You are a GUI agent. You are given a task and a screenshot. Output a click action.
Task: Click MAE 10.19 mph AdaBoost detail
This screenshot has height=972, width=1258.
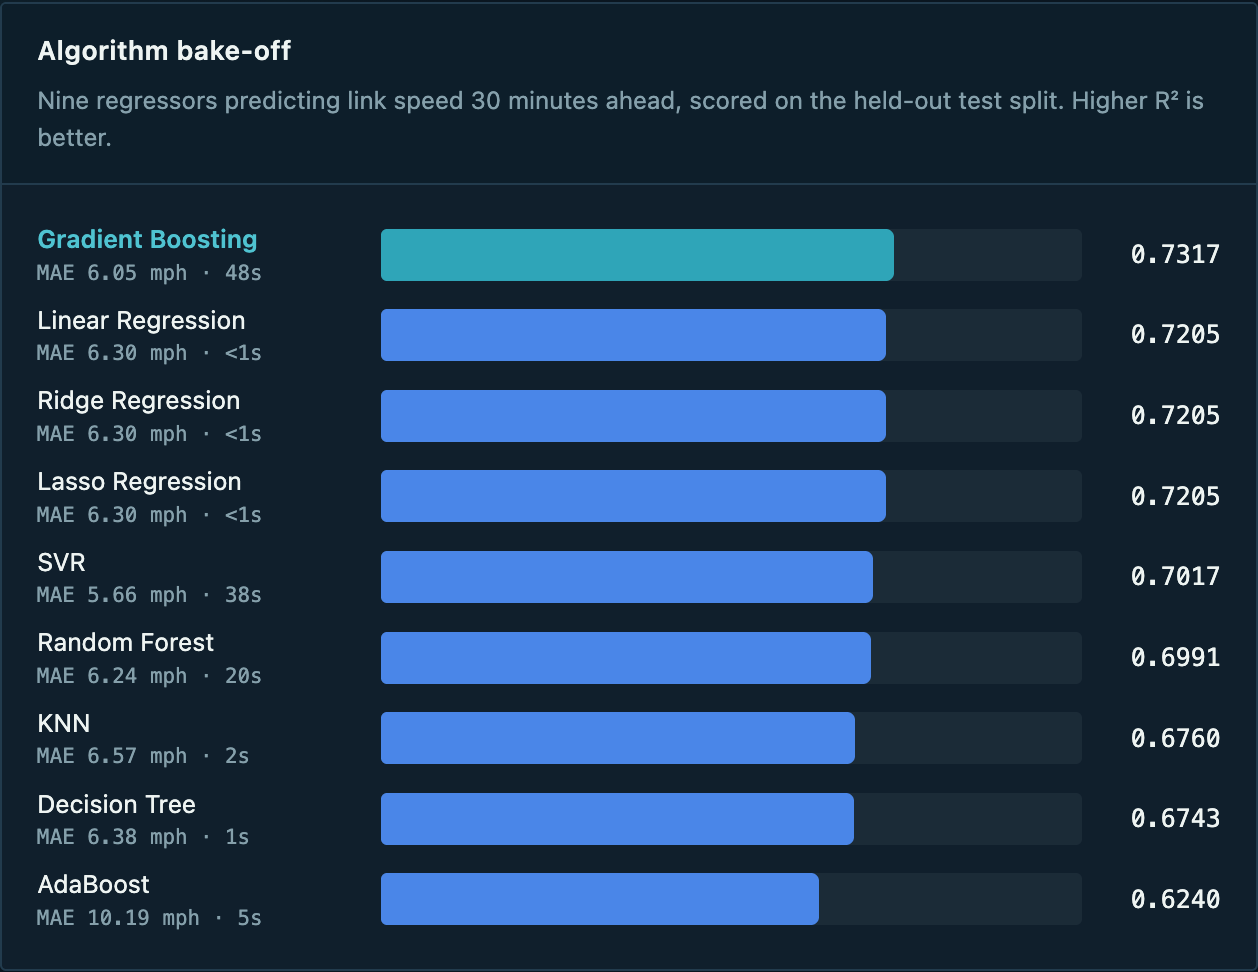pyautogui.click(x=149, y=918)
